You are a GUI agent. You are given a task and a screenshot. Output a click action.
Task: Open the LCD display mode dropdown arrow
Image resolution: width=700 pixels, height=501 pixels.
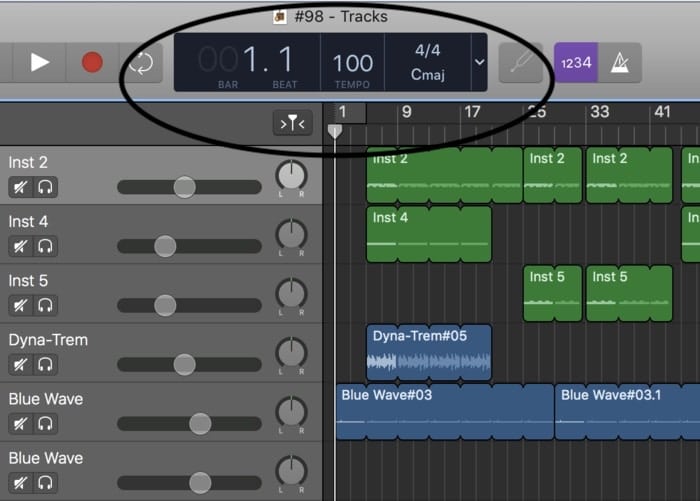point(479,62)
